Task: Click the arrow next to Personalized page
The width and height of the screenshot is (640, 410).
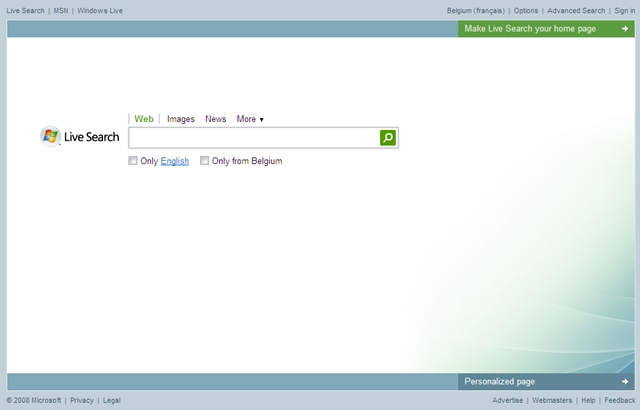Action: (x=624, y=381)
